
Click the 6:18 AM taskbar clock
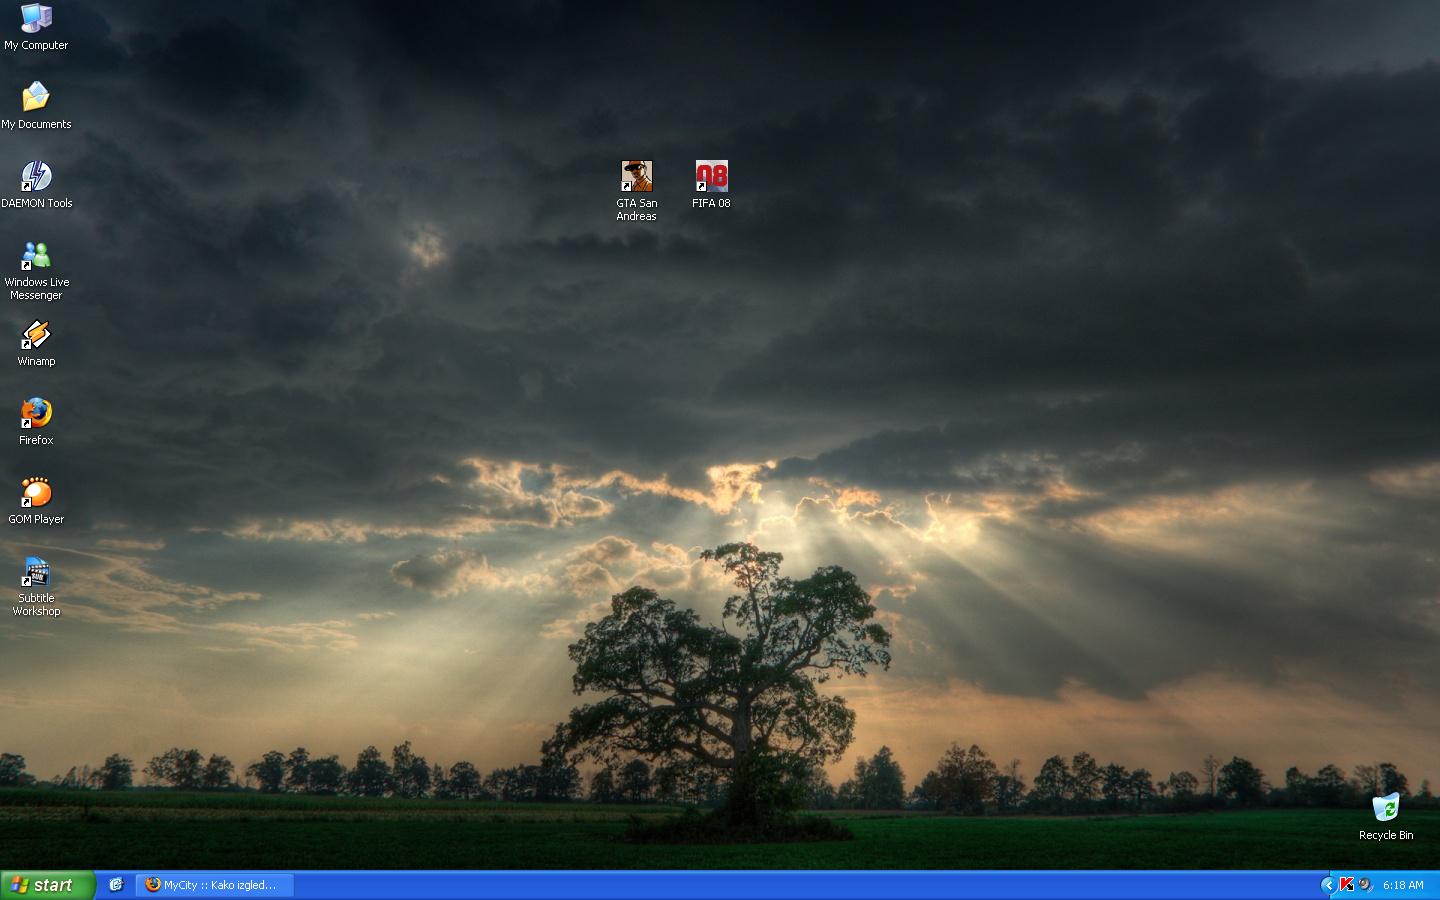[x=1403, y=885]
